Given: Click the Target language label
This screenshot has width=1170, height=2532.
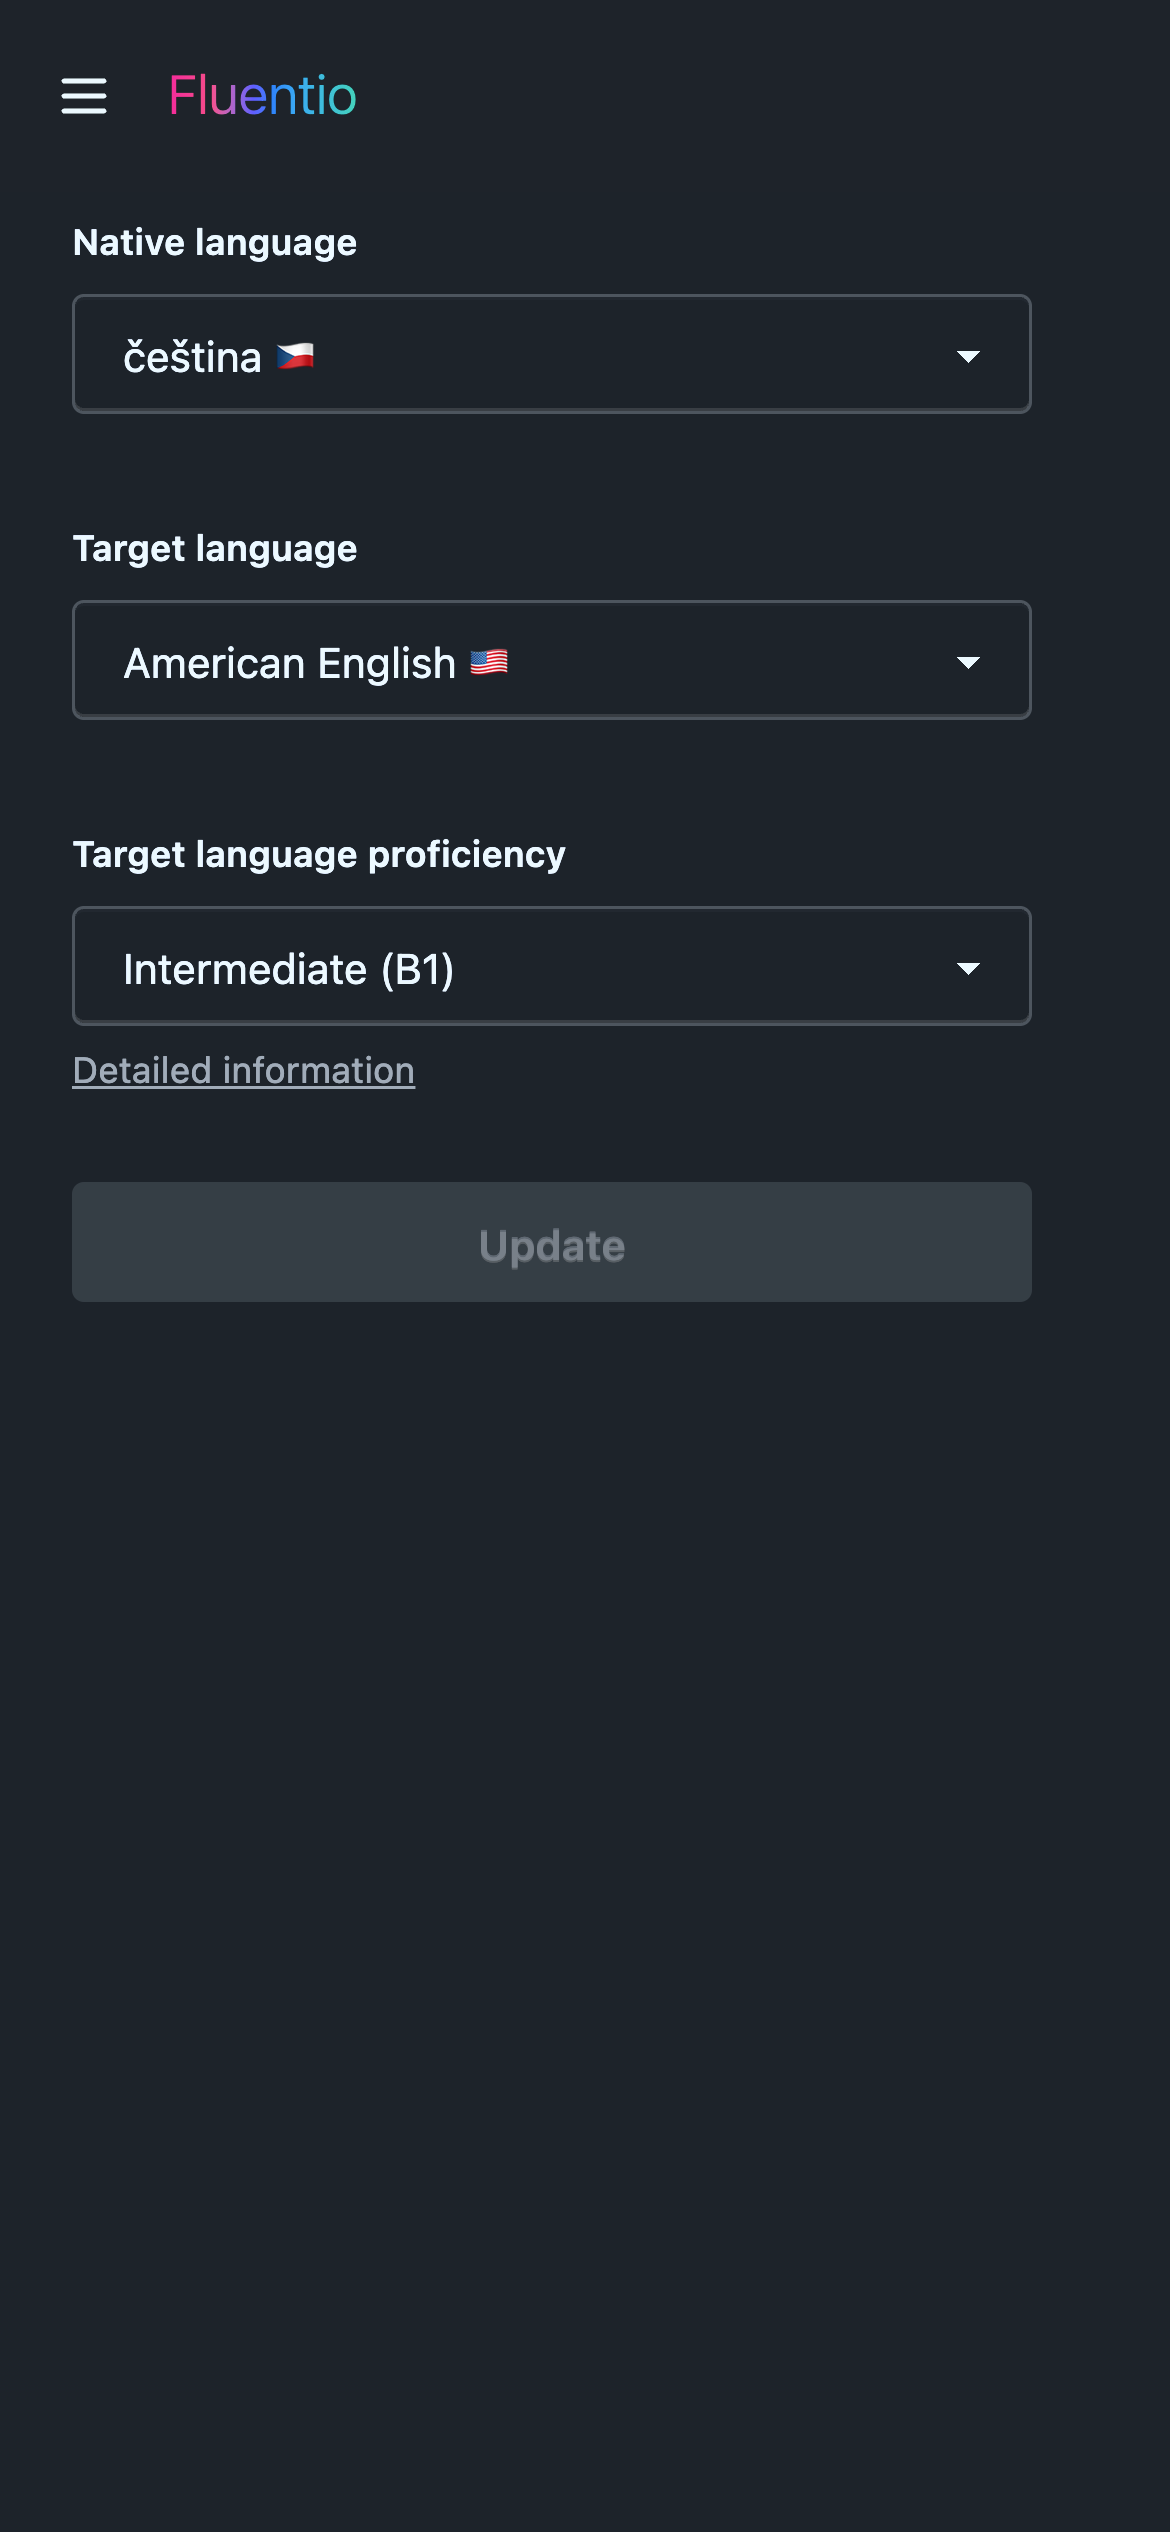Looking at the screenshot, I should (215, 549).
